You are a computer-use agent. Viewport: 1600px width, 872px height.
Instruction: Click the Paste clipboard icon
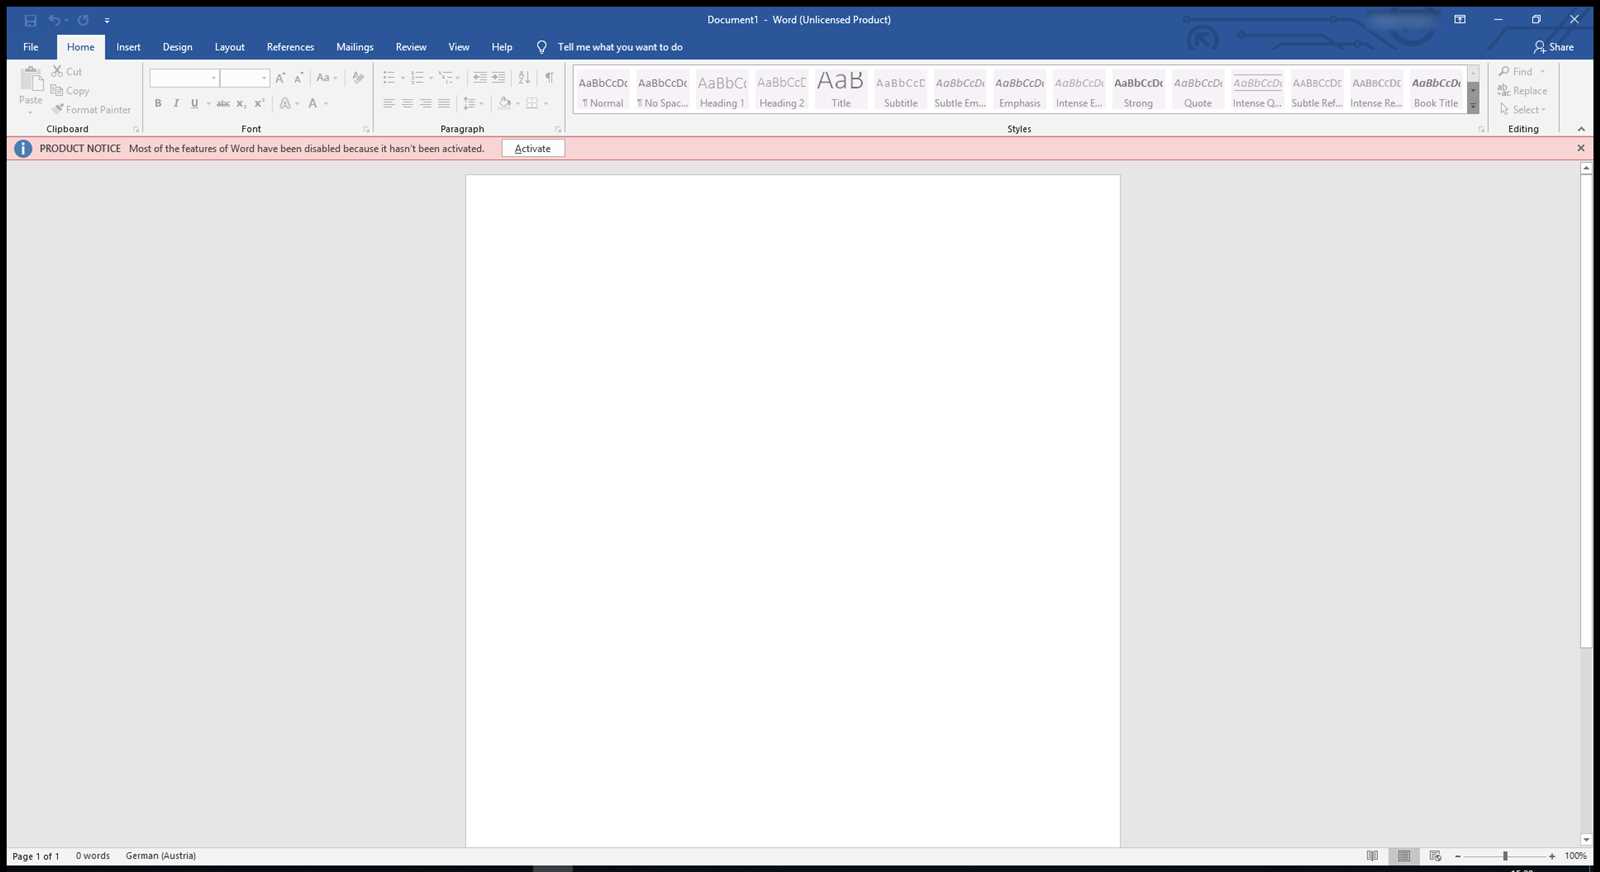click(x=31, y=78)
